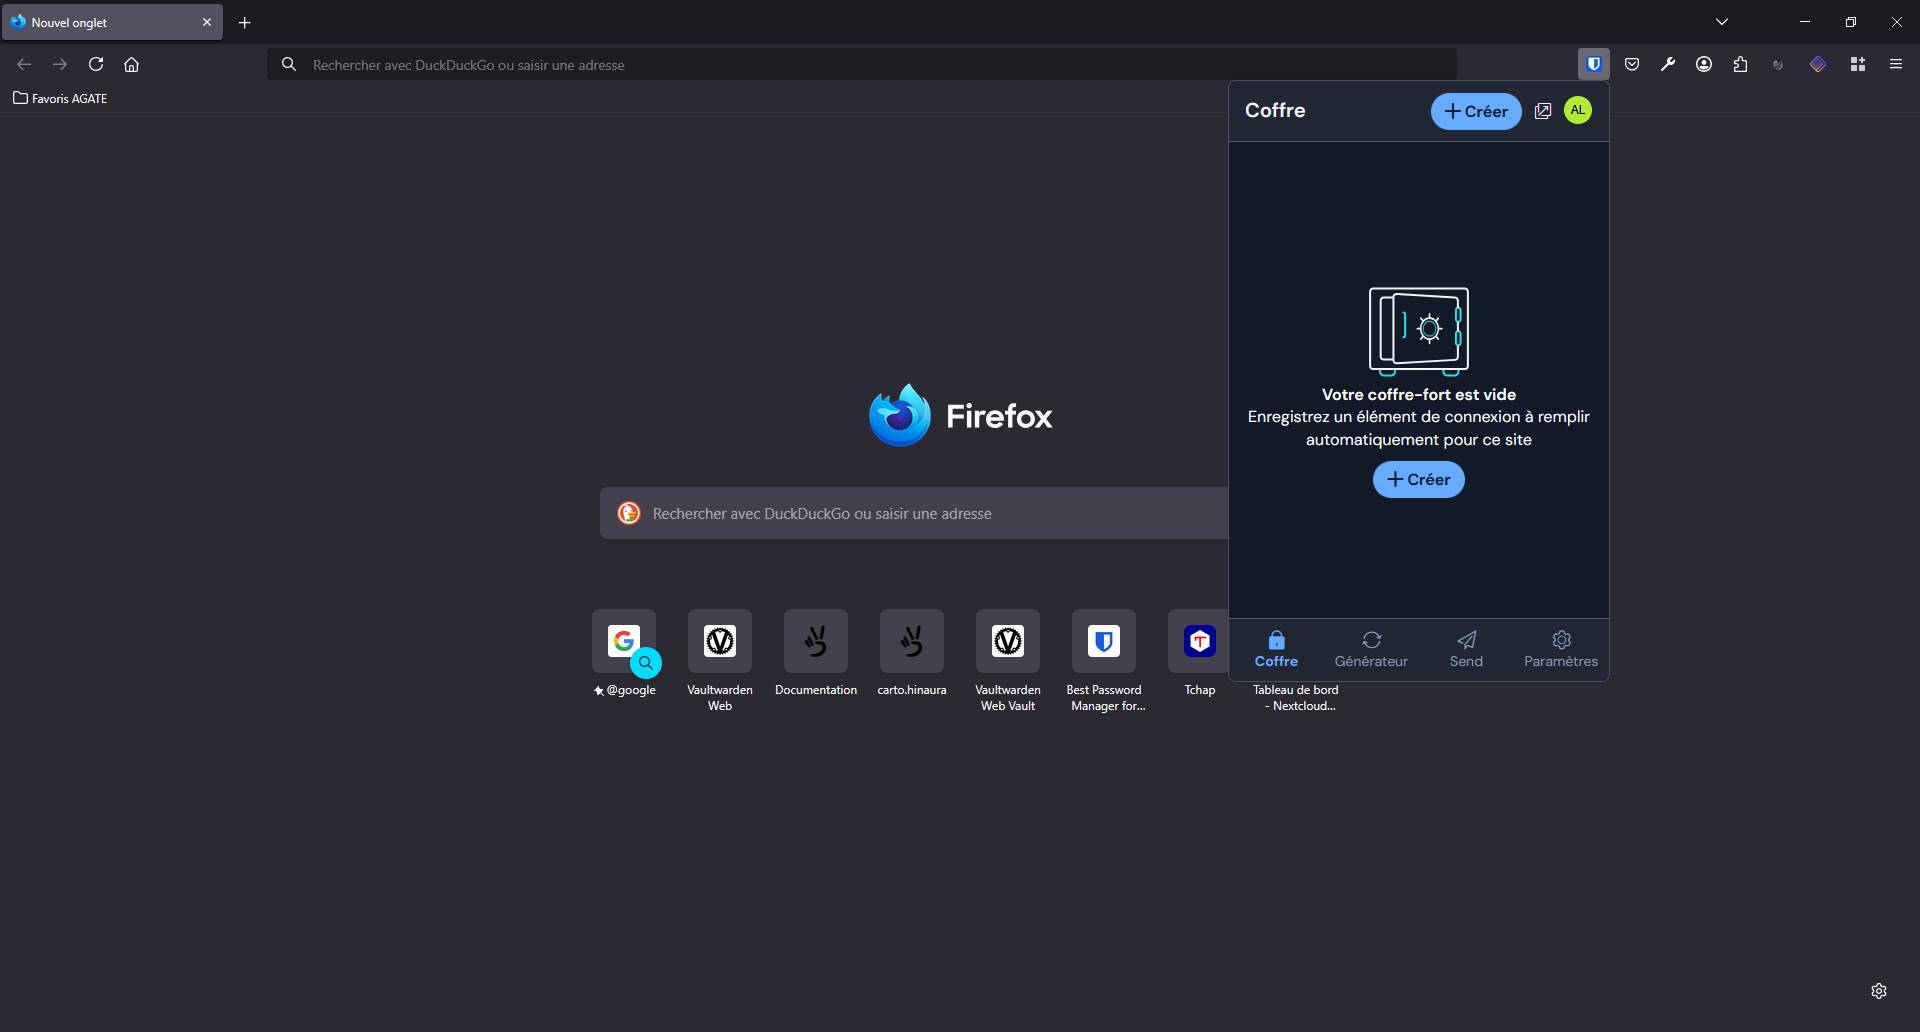Click the AL account avatar
Viewport: 1920px width, 1032px height.
coord(1577,110)
